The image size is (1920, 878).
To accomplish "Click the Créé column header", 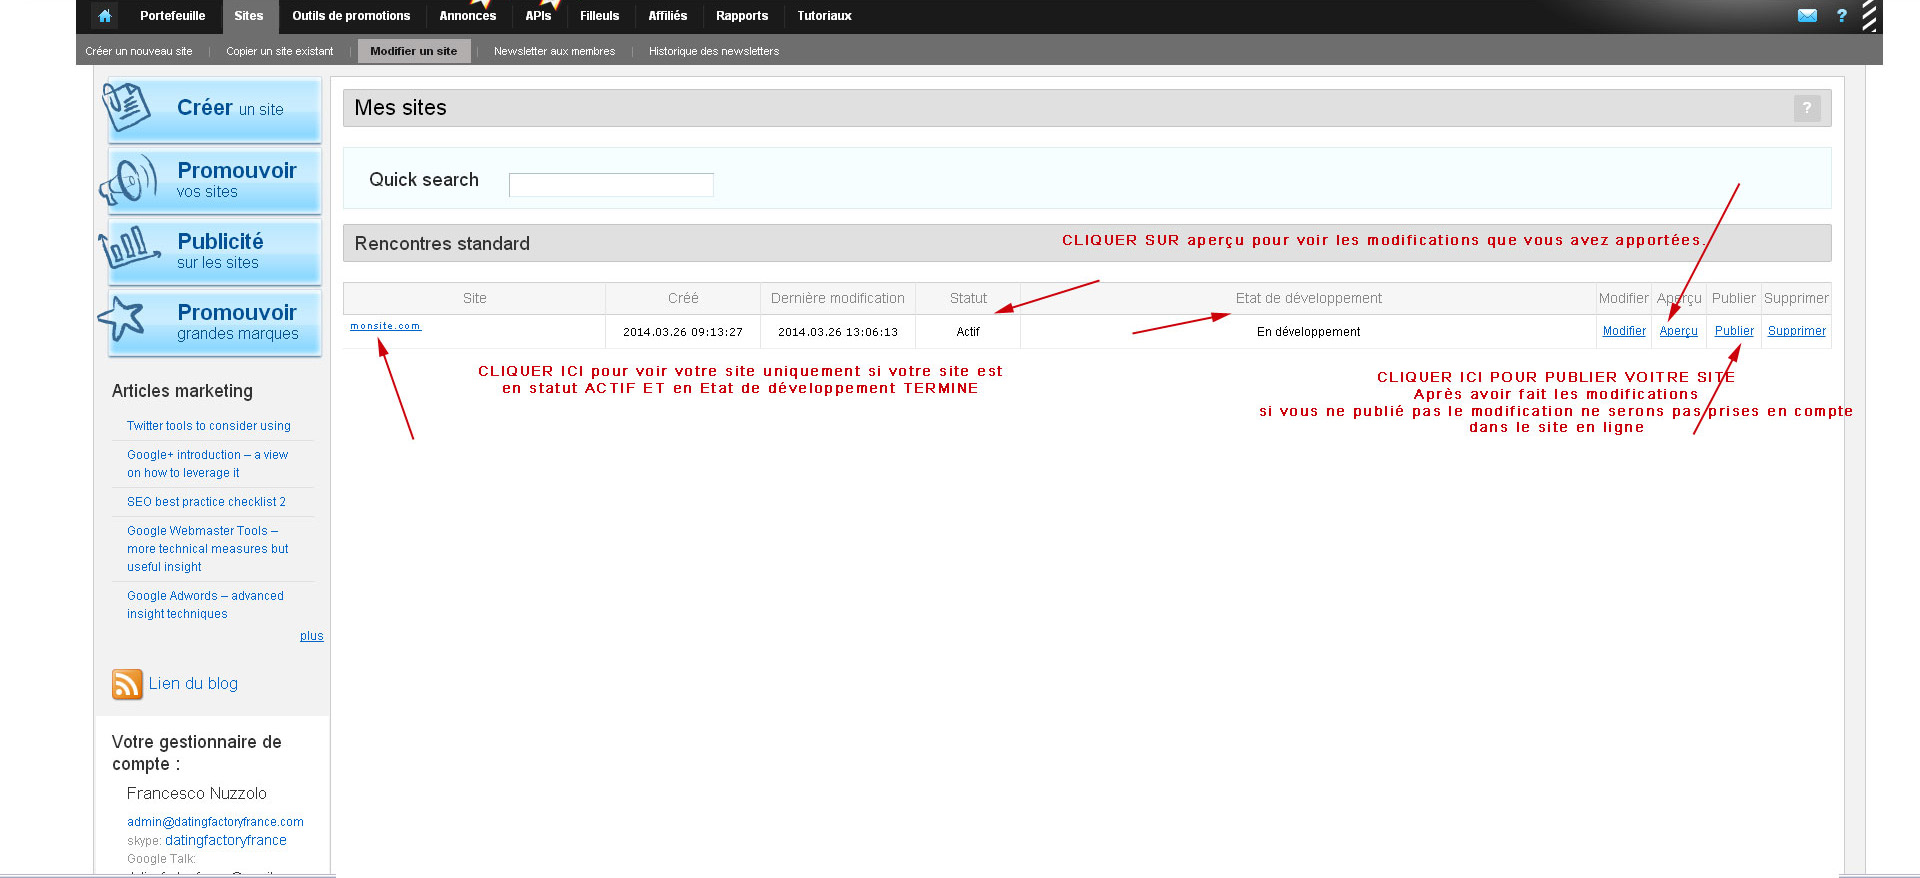I will [x=683, y=298].
